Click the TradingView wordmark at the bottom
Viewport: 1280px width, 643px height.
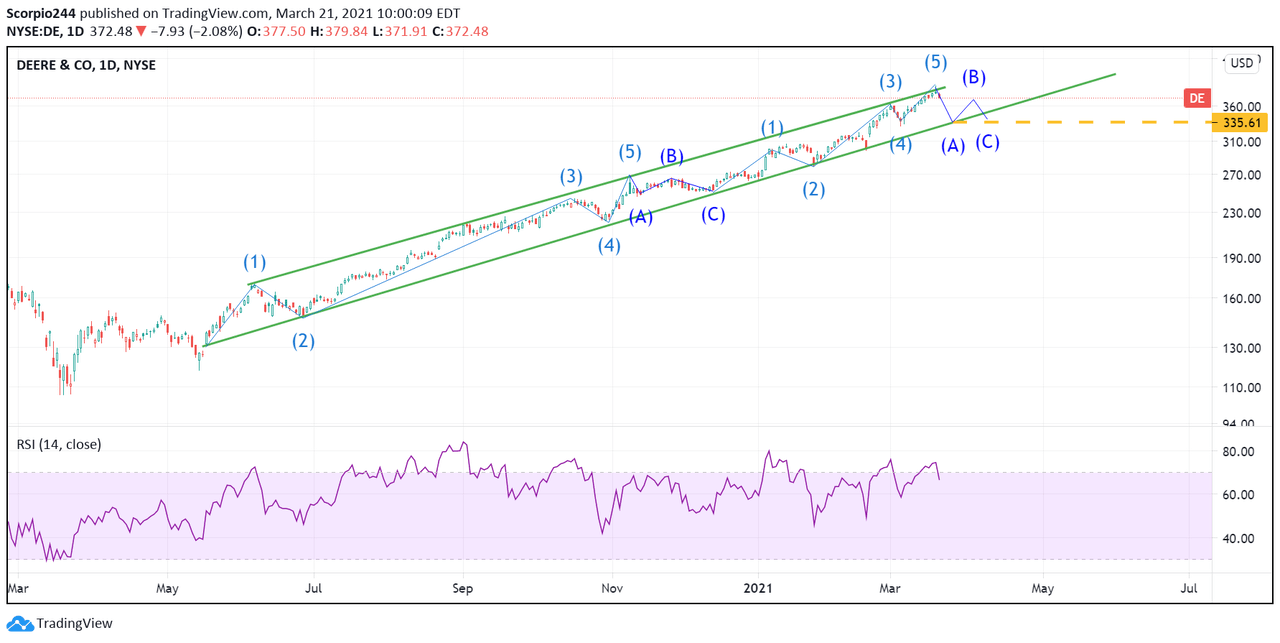tap(76, 624)
